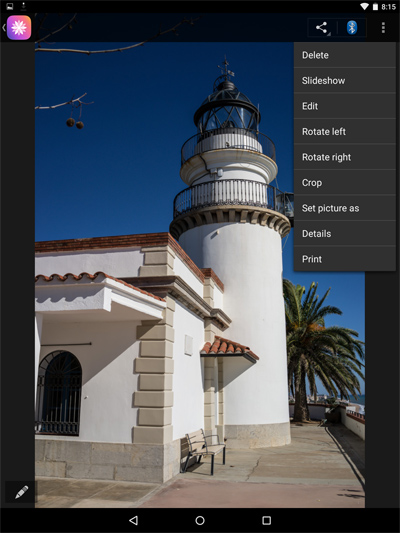Image resolution: width=400 pixels, height=533 pixels.
Task: Tap the back chevron beside app icon
Action: (x=4, y=28)
